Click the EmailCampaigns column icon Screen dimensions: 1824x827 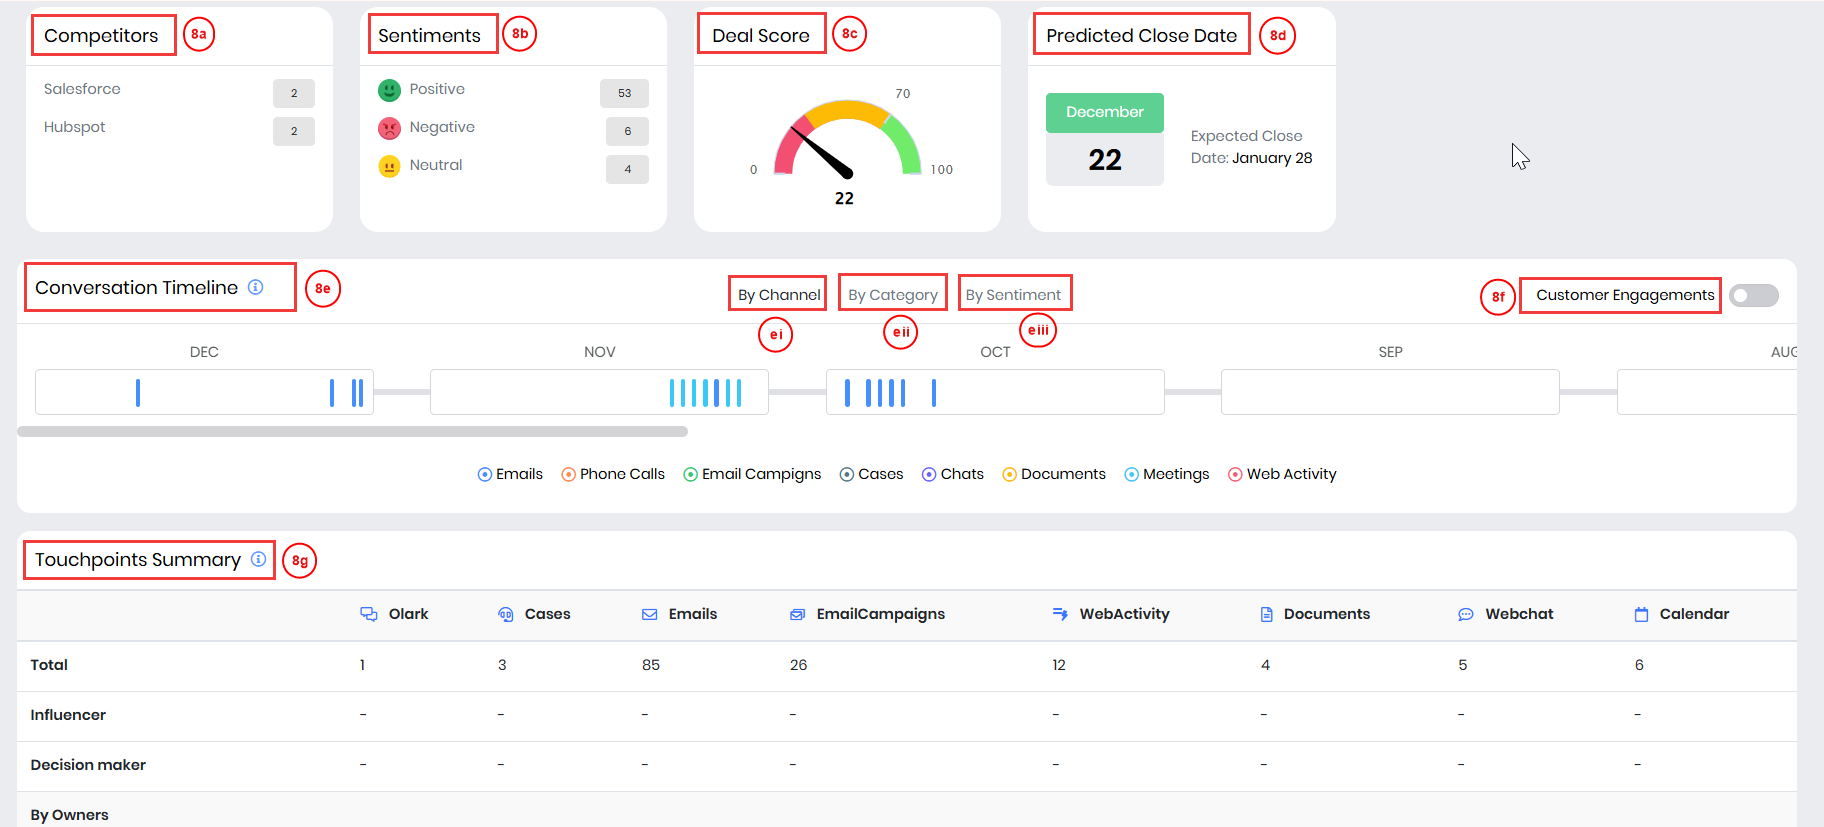(797, 614)
